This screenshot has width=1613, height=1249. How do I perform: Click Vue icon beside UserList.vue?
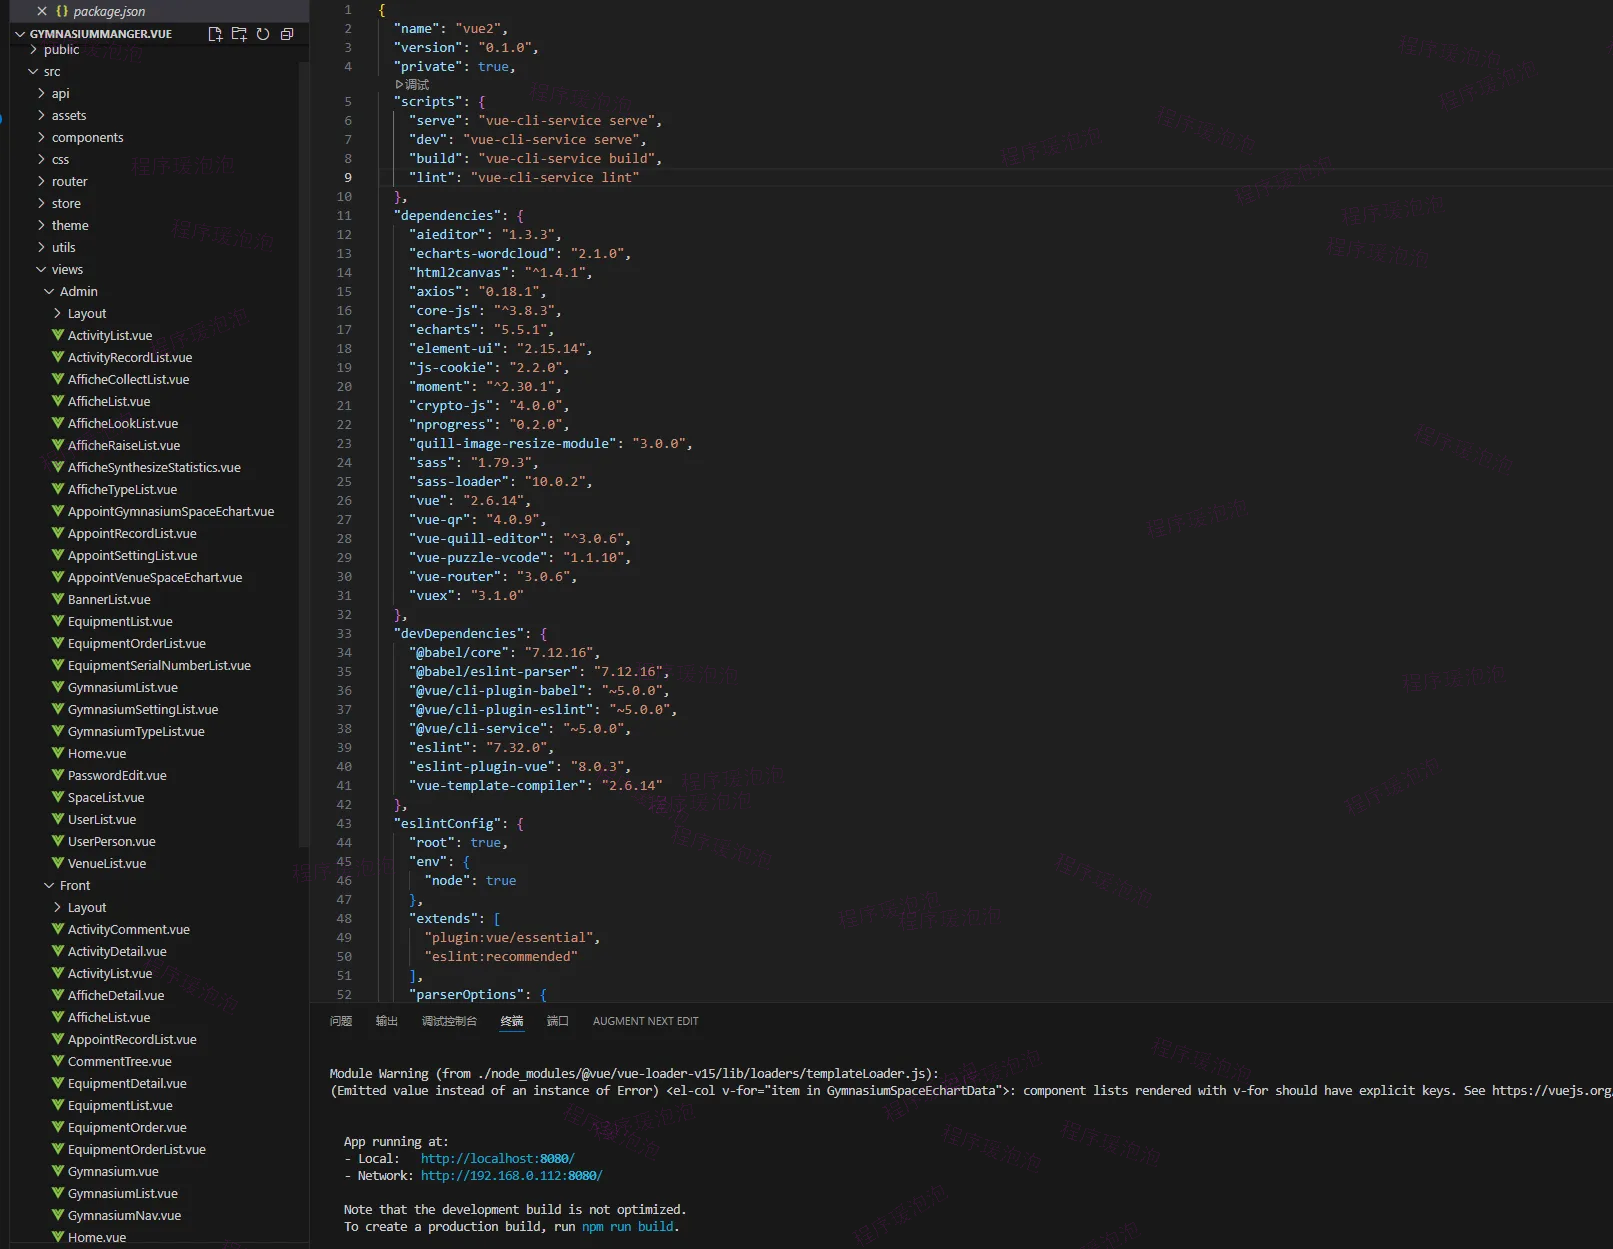58,819
